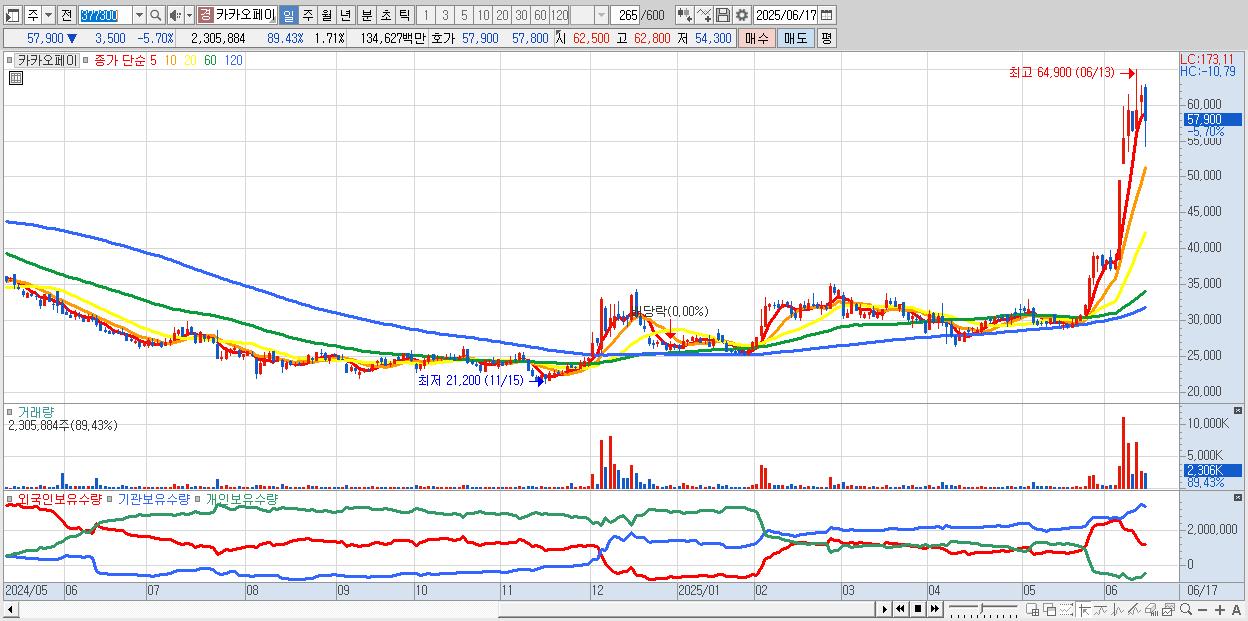The image size is (1248, 621).
Task: Click the line-type chart icon at bottom
Action: point(1100,610)
